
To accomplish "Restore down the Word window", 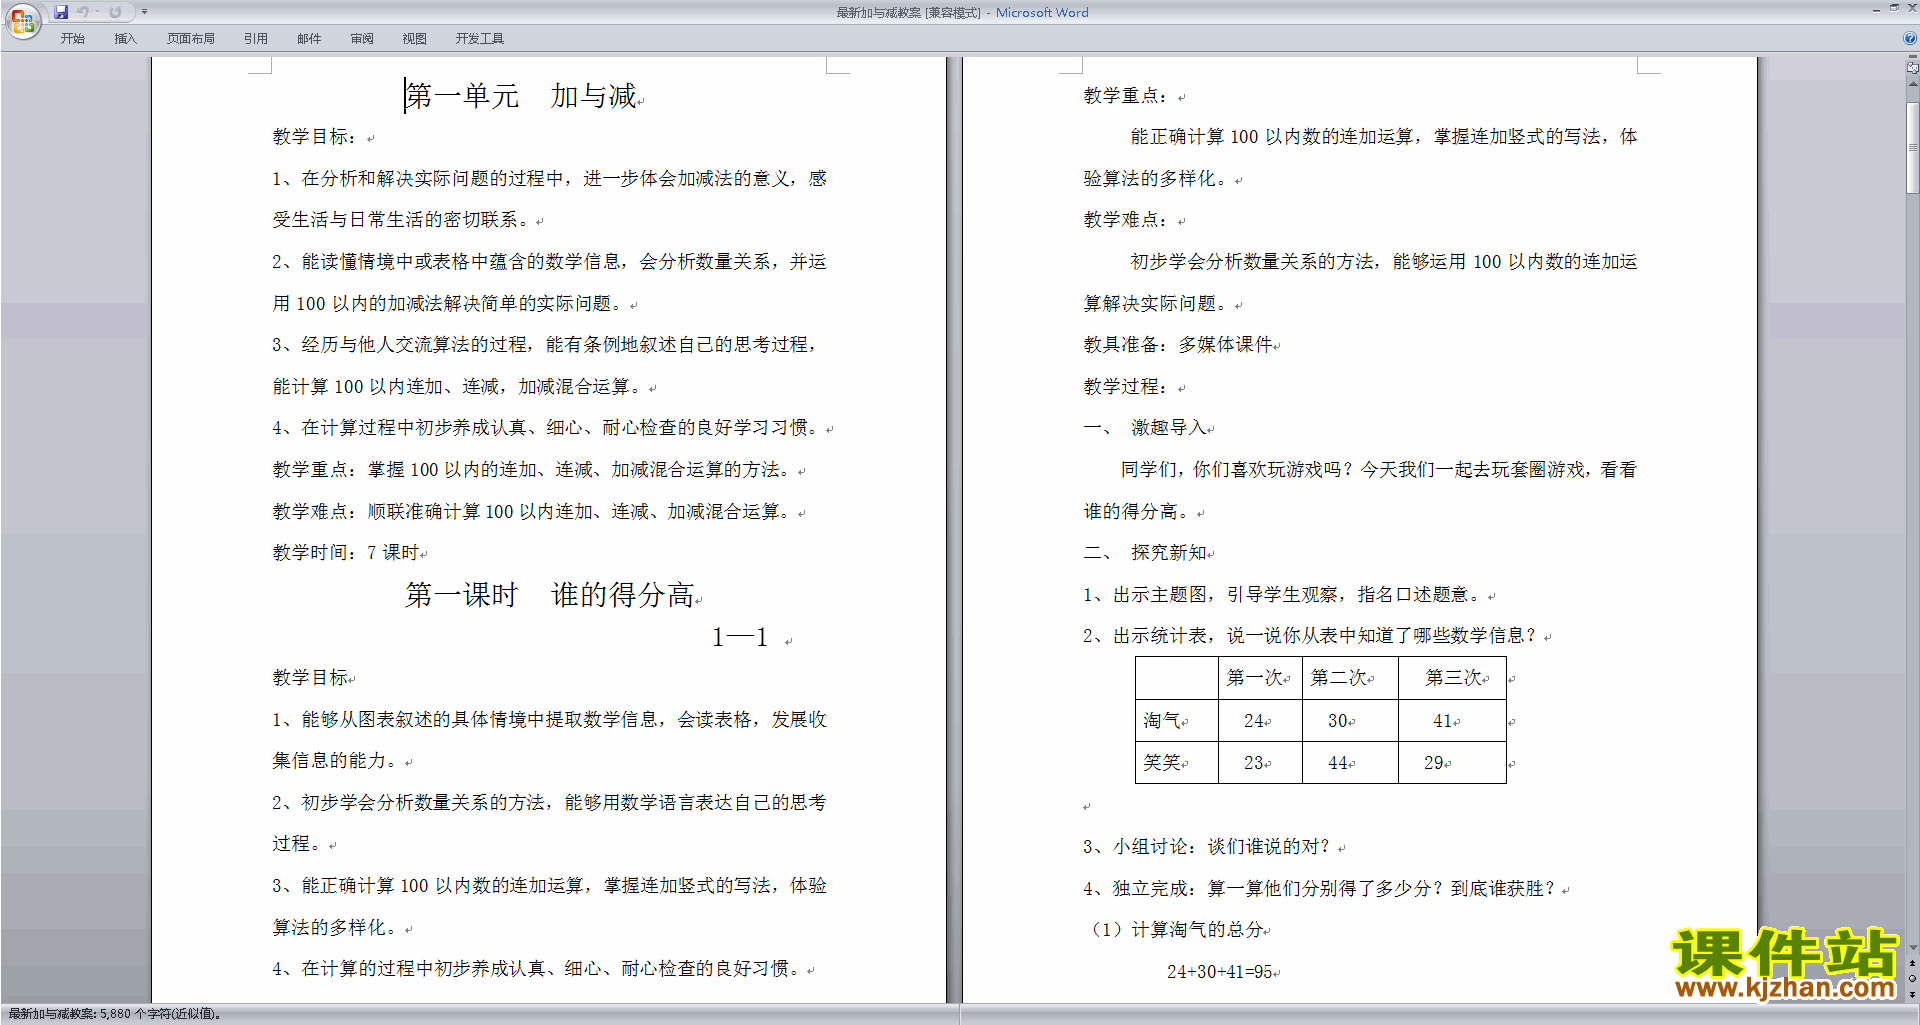I will coord(1894,8).
